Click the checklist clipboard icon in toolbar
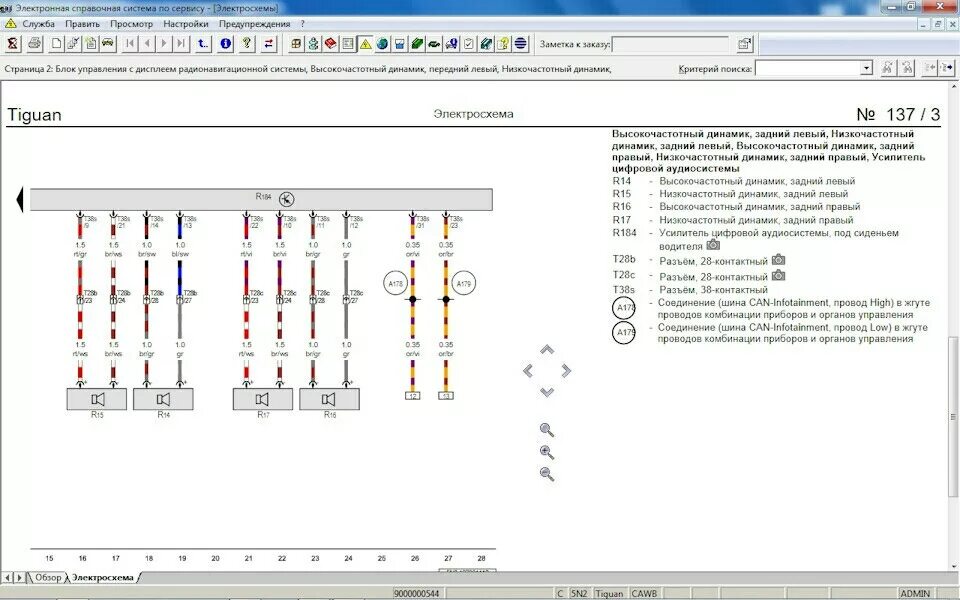The height and width of the screenshot is (600, 960). pos(468,43)
